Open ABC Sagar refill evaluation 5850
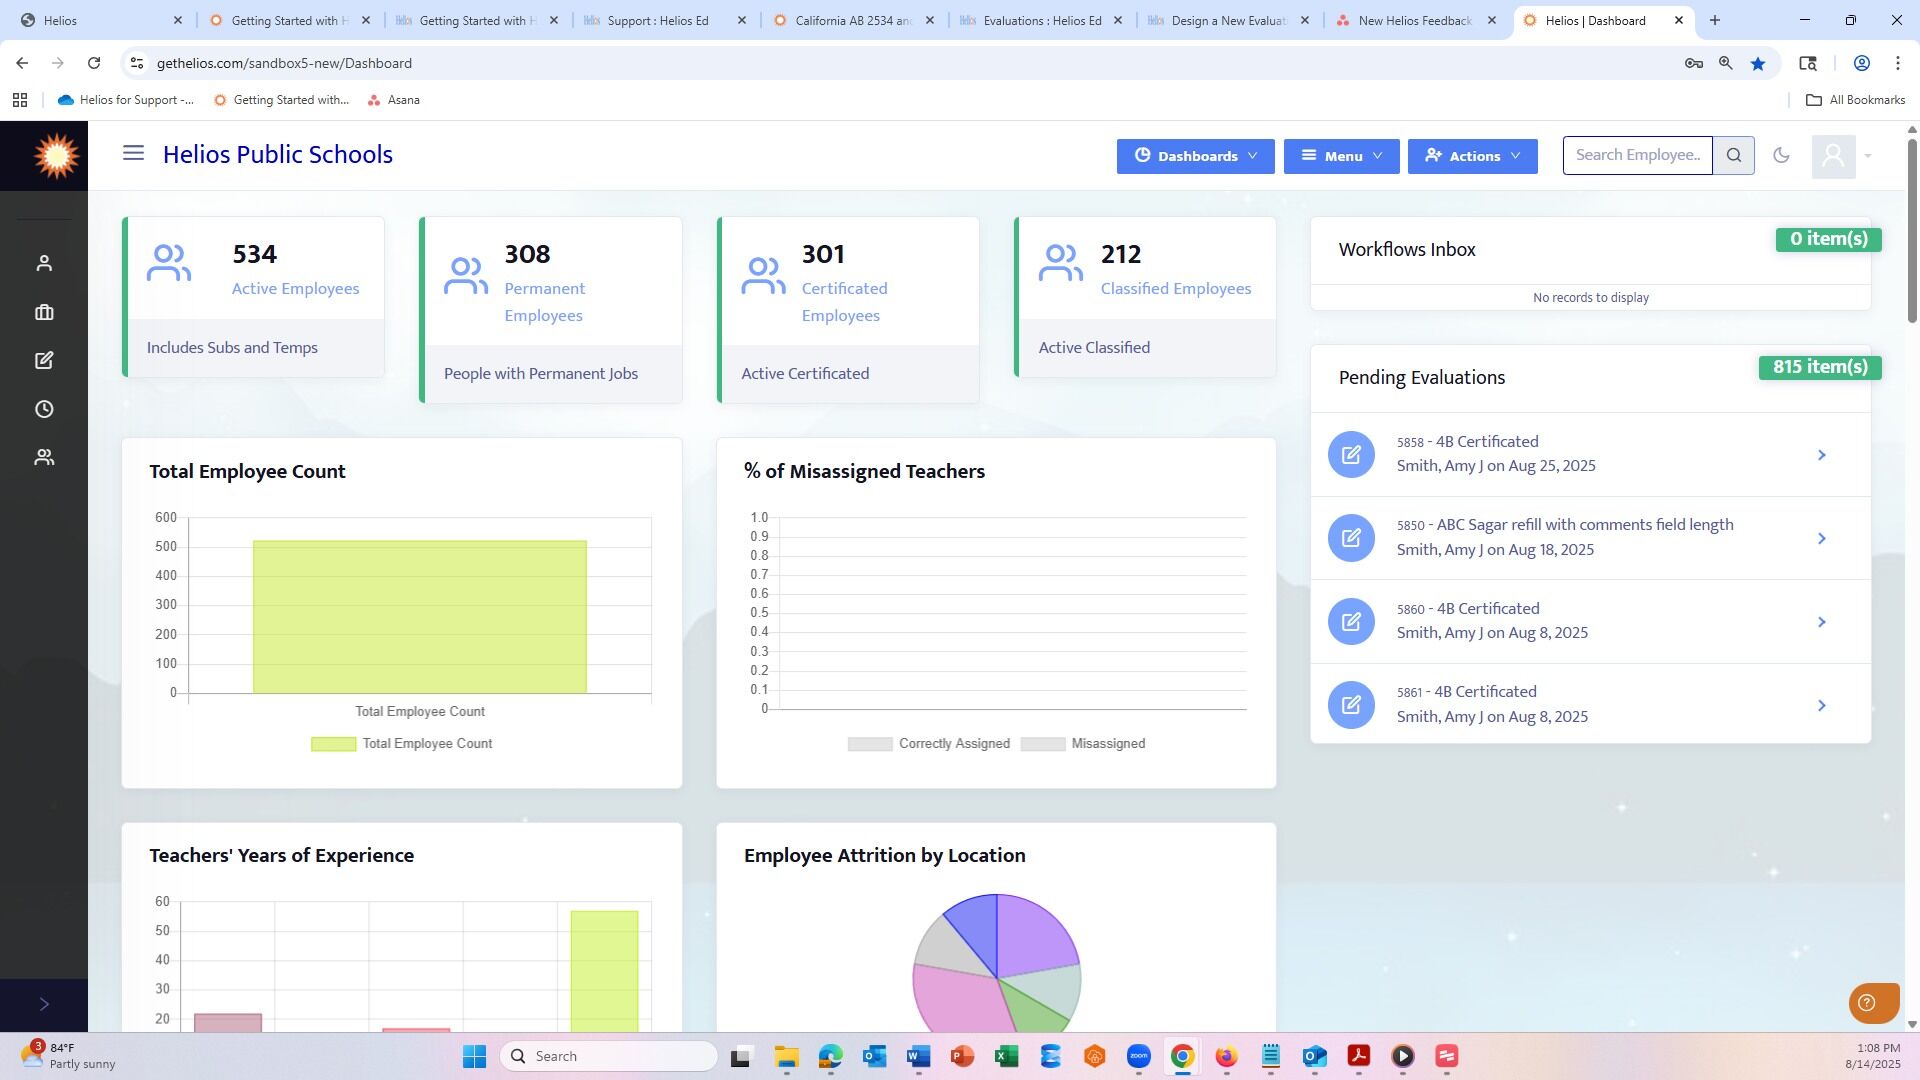This screenshot has width=1920, height=1080. [x=1590, y=538]
